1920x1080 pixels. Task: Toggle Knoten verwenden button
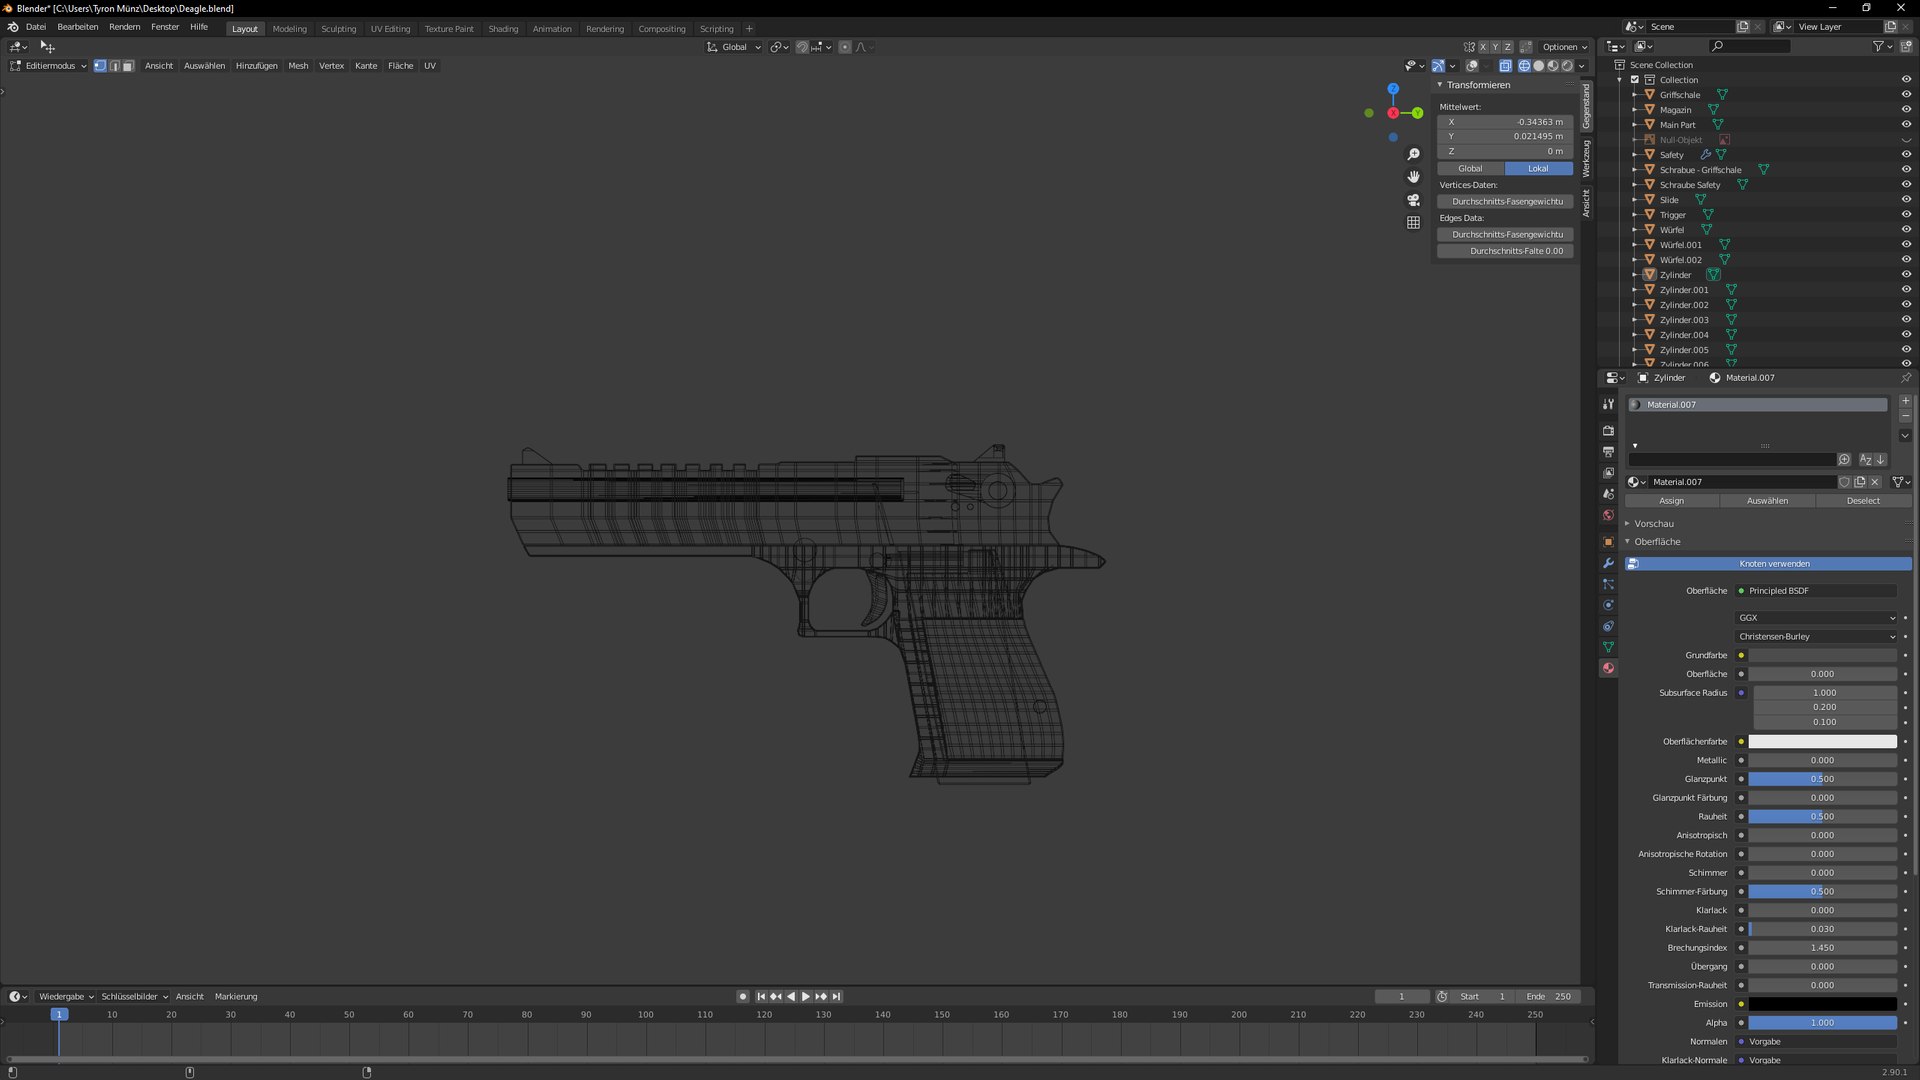pos(1768,564)
